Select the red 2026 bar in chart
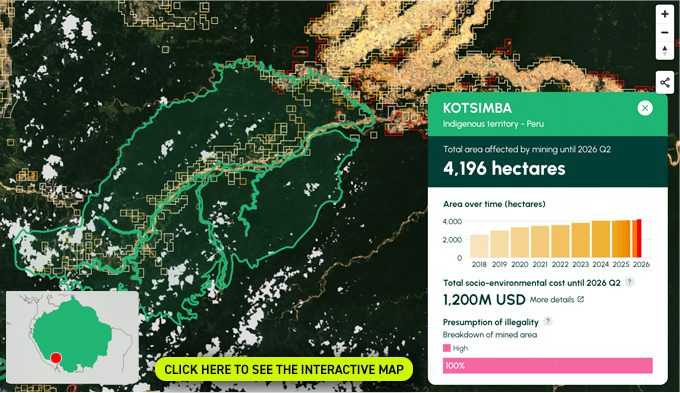 639,239
